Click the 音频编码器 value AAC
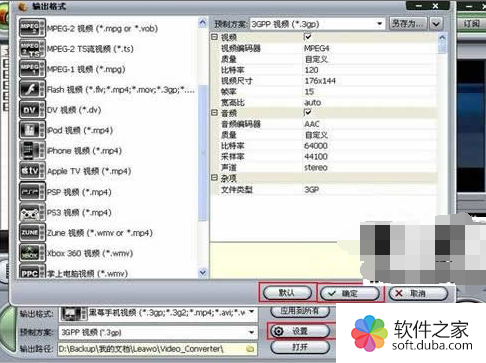Viewport: 486px width, 363px height. pos(312,124)
